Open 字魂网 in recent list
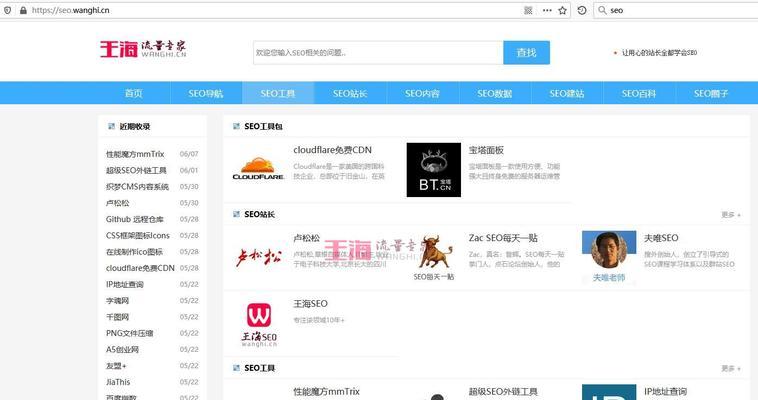The image size is (758, 400). point(117,301)
